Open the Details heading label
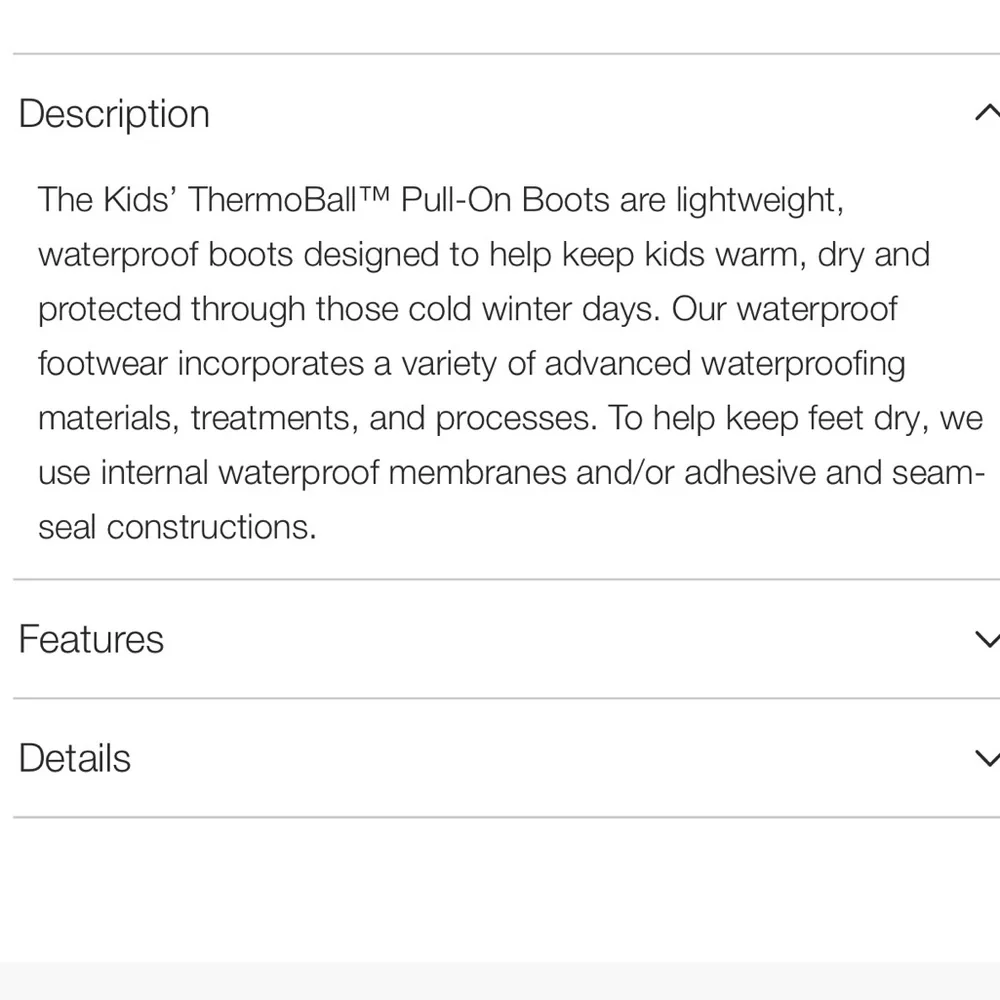The width and height of the screenshot is (1000, 1000). [x=75, y=758]
